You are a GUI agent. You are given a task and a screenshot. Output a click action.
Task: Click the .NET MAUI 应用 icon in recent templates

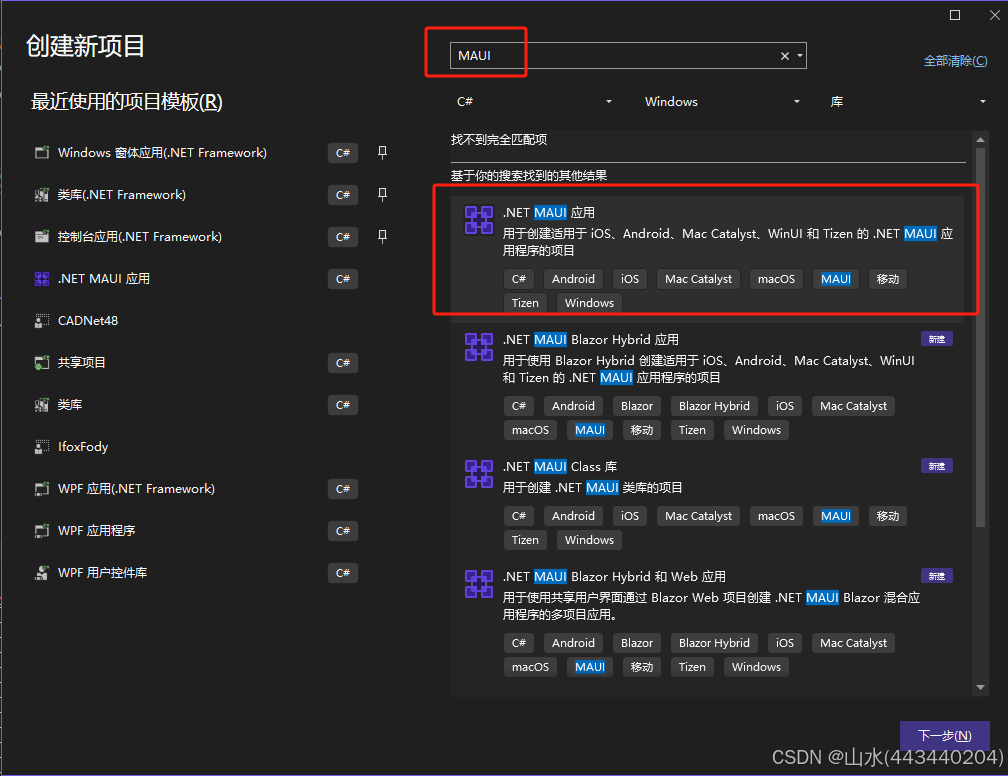pyautogui.click(x=42, y=279)
